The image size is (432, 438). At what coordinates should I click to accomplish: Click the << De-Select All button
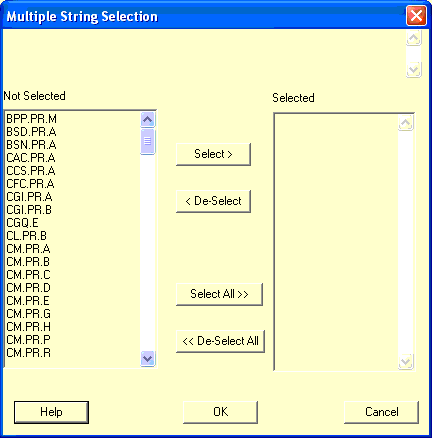pyautogui.click(x=220, y=341)
